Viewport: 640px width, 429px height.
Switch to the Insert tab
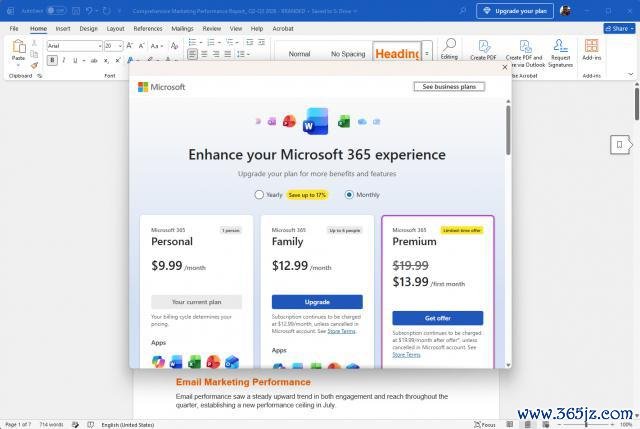point(63,29)
